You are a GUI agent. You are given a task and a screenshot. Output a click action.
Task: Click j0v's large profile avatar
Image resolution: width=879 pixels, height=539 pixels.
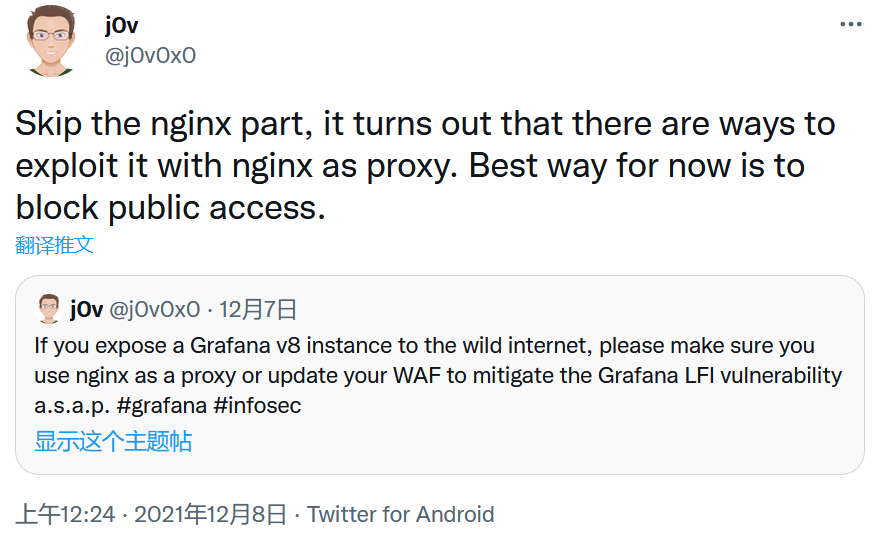50,40
